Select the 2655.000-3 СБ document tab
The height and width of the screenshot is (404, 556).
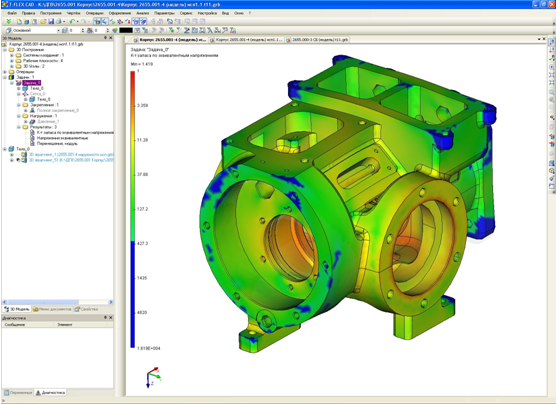tap(317, 40)
